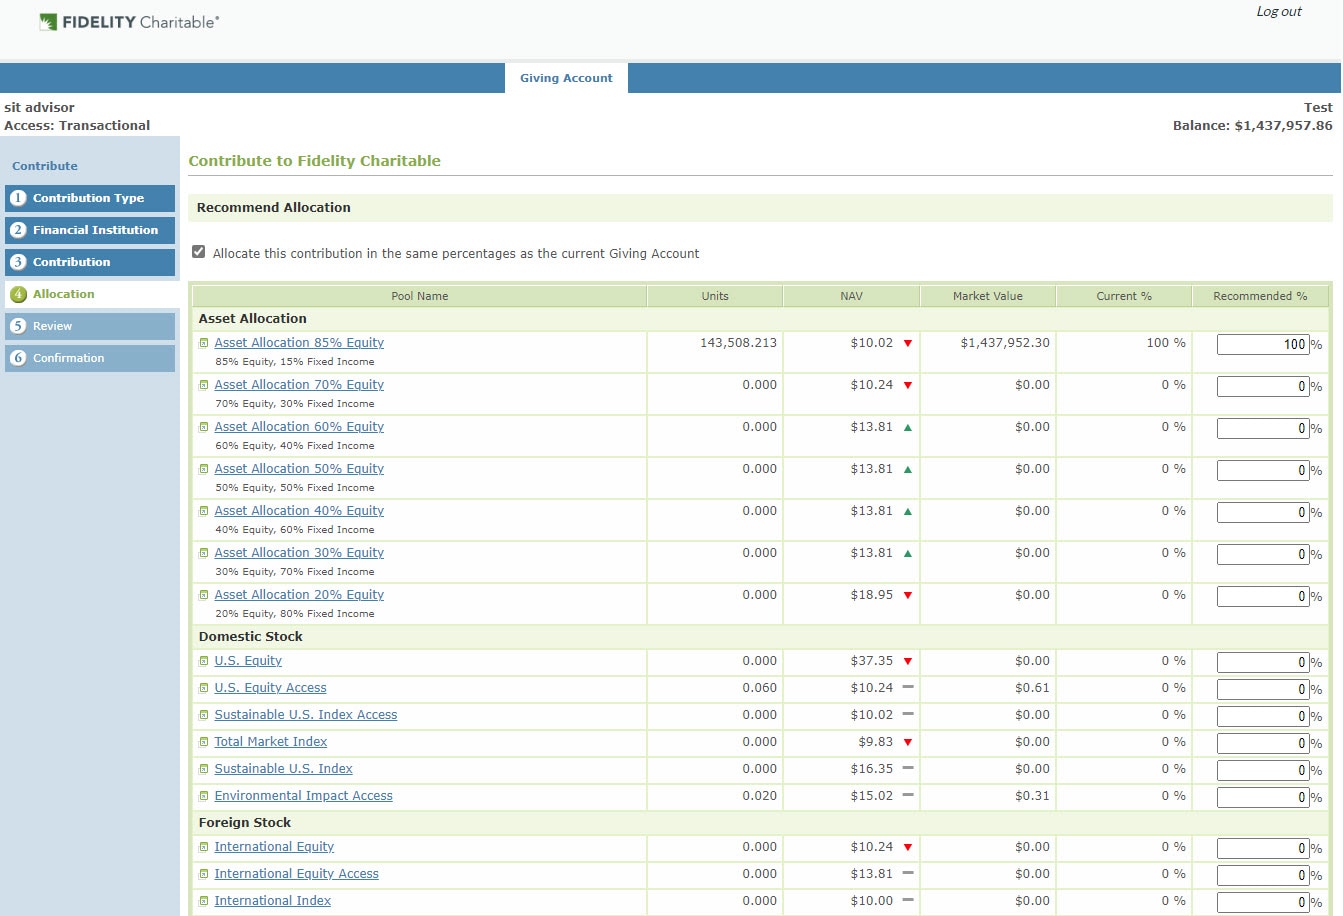Viewport: 1343px width, 916px height.
Task: Click small icon next to U.S. Equity
Action: [204, 661]
